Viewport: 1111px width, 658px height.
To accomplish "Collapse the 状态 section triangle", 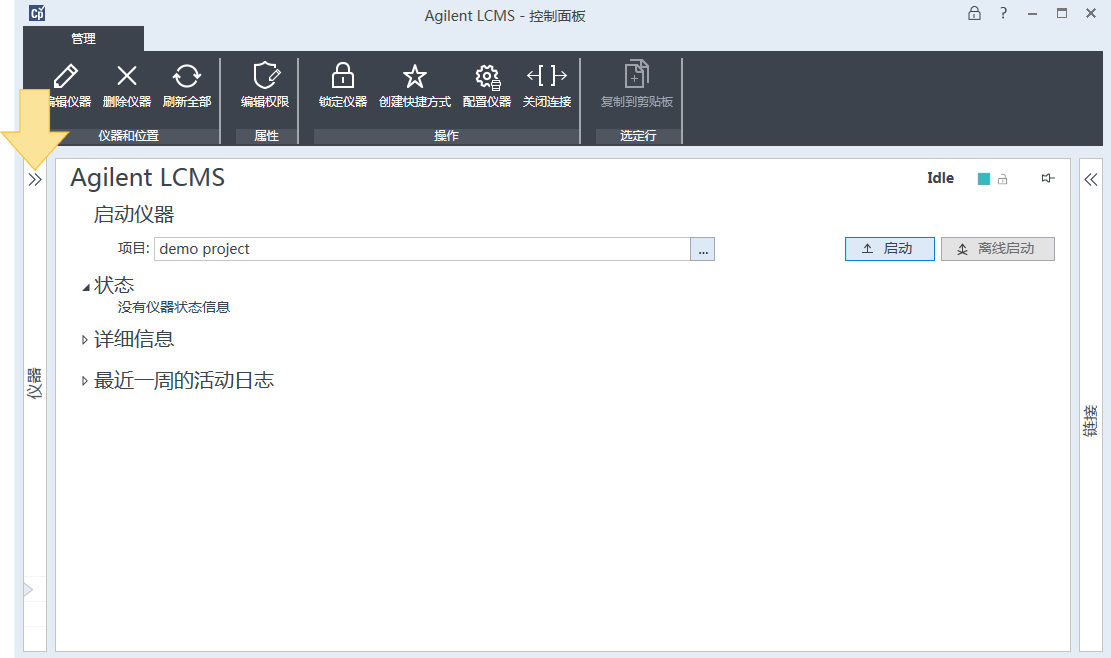I will point(86,287).
